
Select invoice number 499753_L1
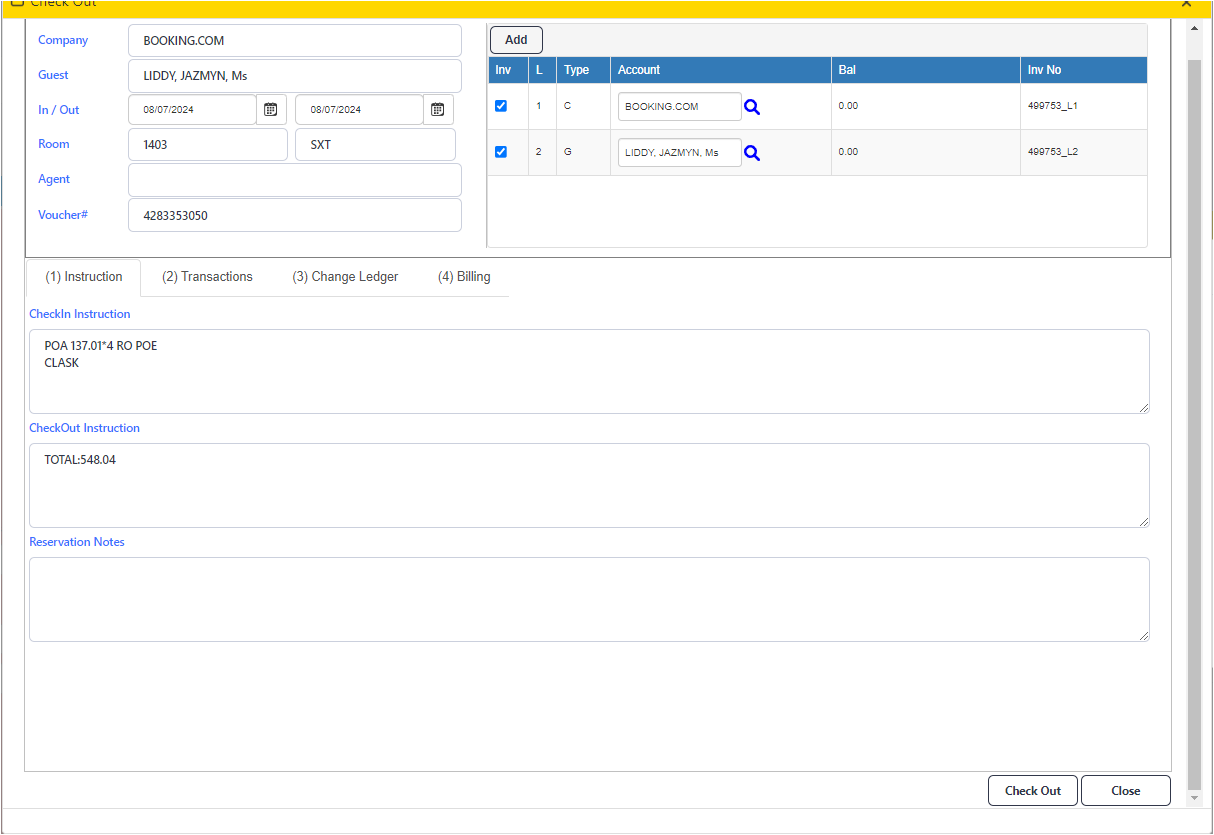pyautogui.click(x=1053, y=106)
